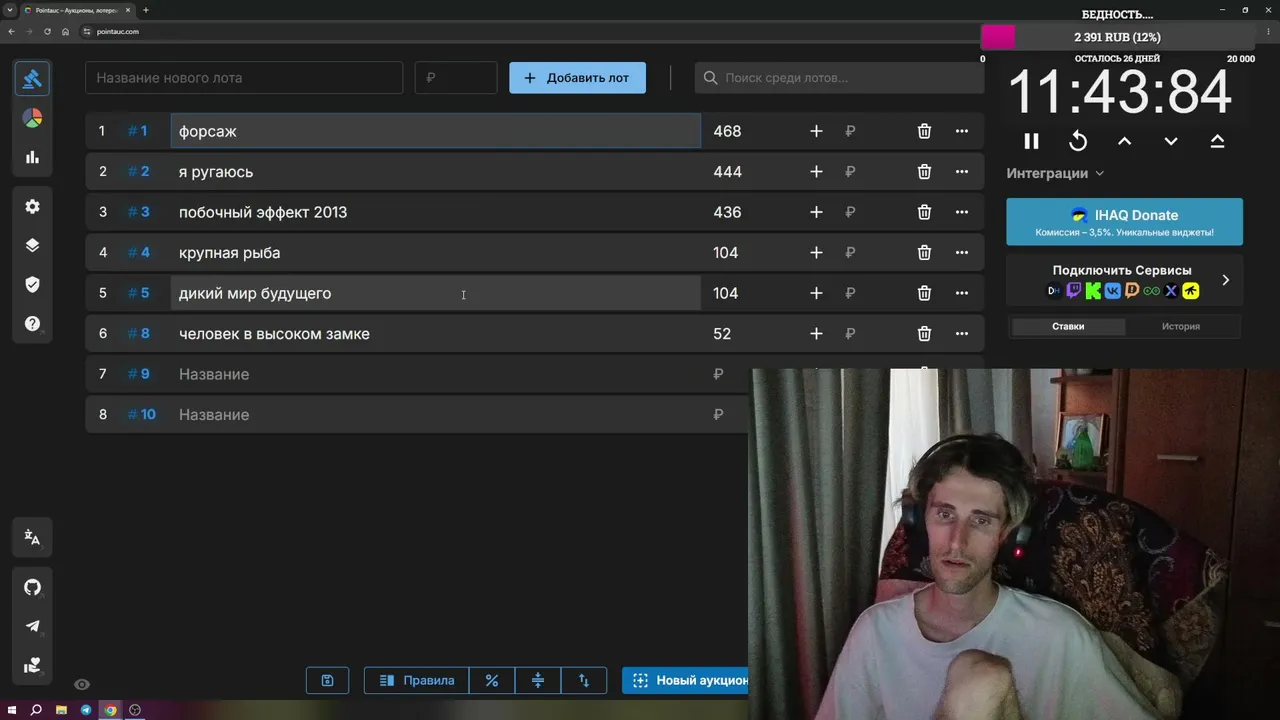Viewport: 1280px width, 720px height.
Task: Switch to the Ставки tab
Action: 1068,326
